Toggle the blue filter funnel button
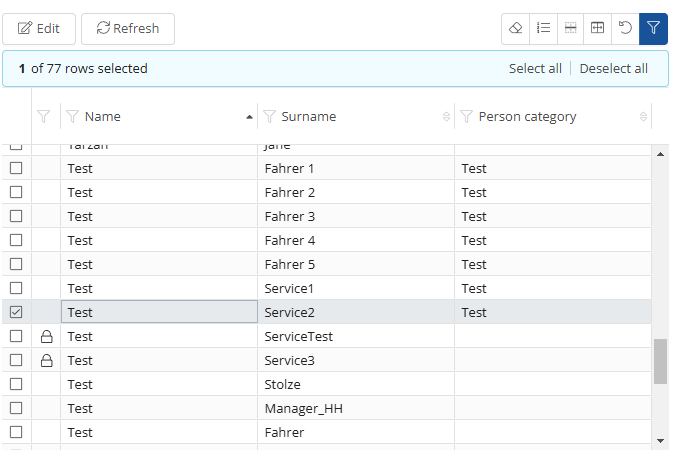This screenshot has width=682, height=457. [x=653, y=28]
